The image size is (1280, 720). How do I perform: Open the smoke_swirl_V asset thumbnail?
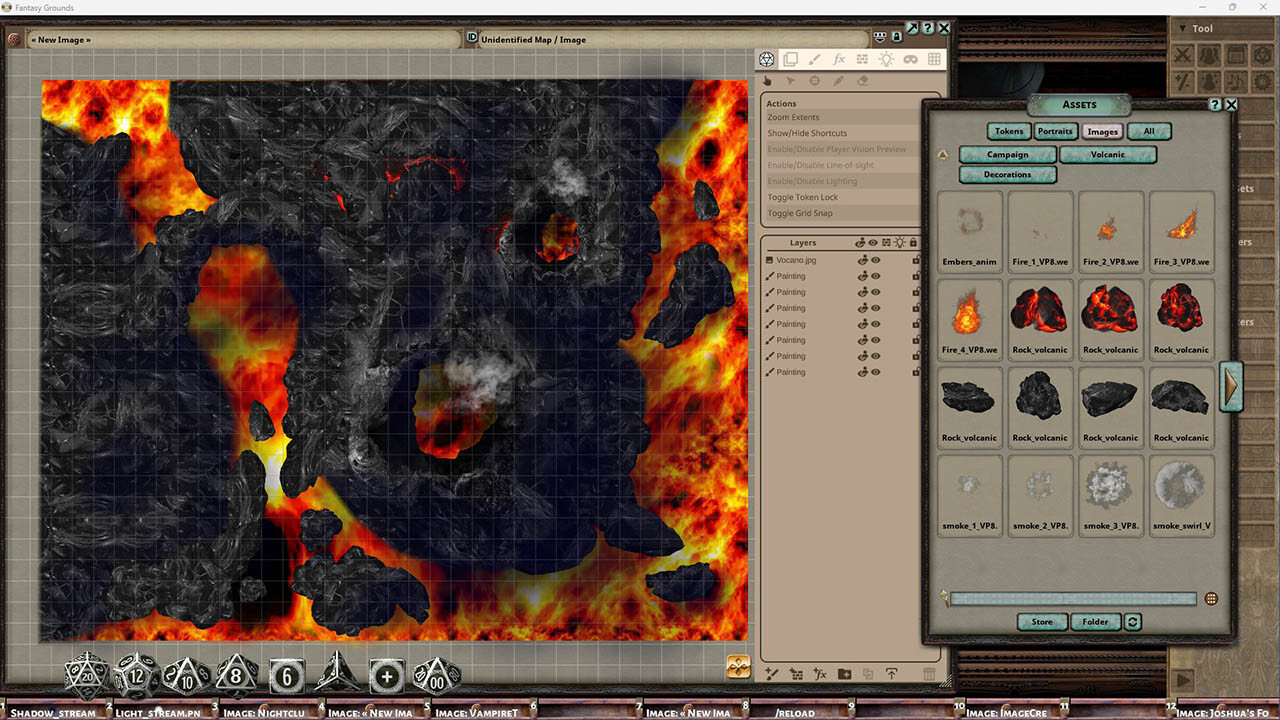pos(1181,490)
